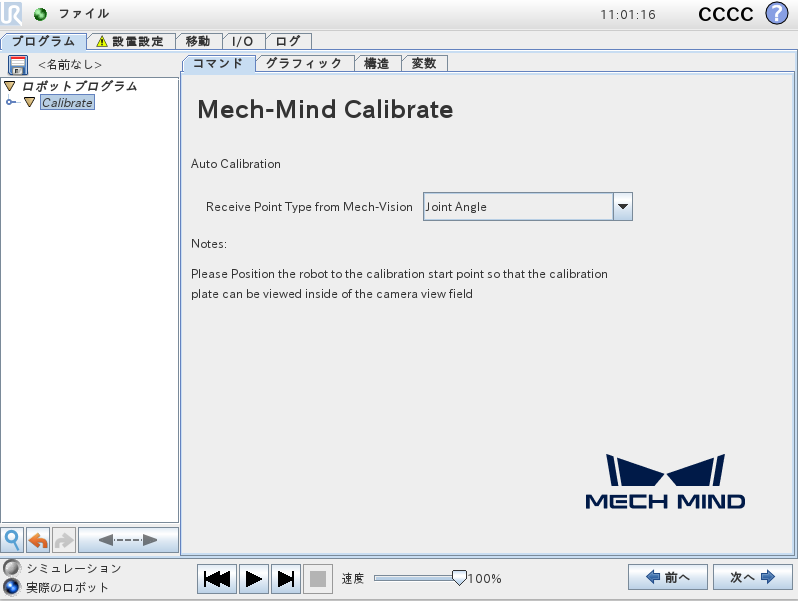
Task: Switch to the I/O tab
Action: pyautogui.click(x=243, y=41)
